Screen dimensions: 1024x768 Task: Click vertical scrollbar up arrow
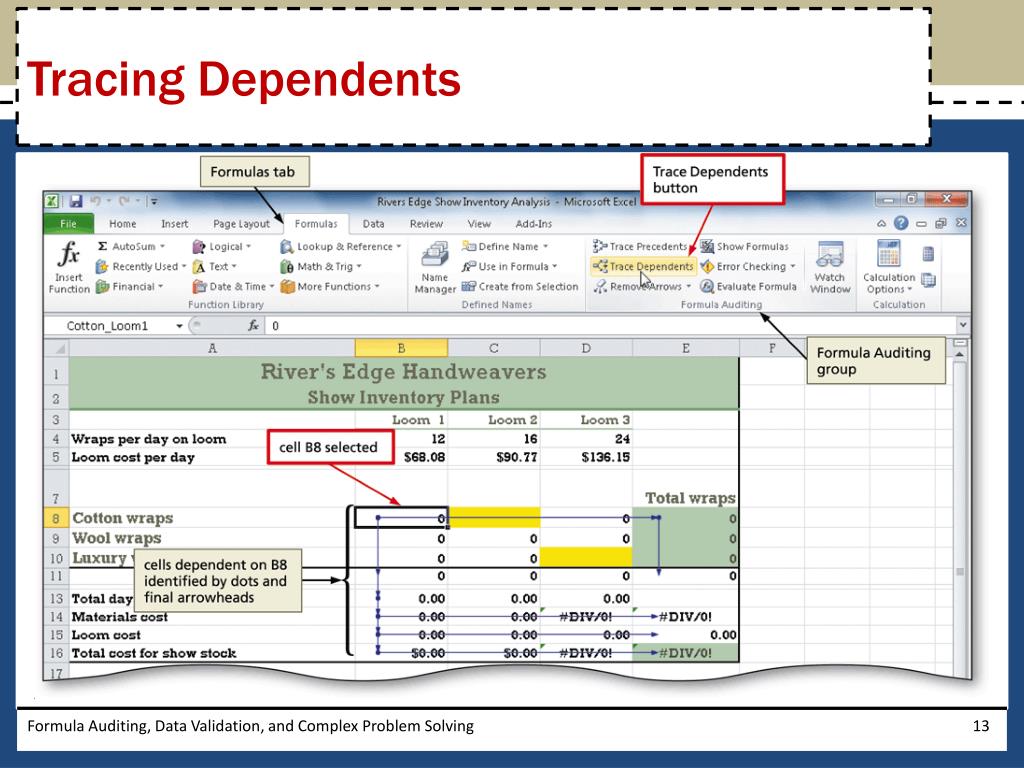click(x=960, y=353)
